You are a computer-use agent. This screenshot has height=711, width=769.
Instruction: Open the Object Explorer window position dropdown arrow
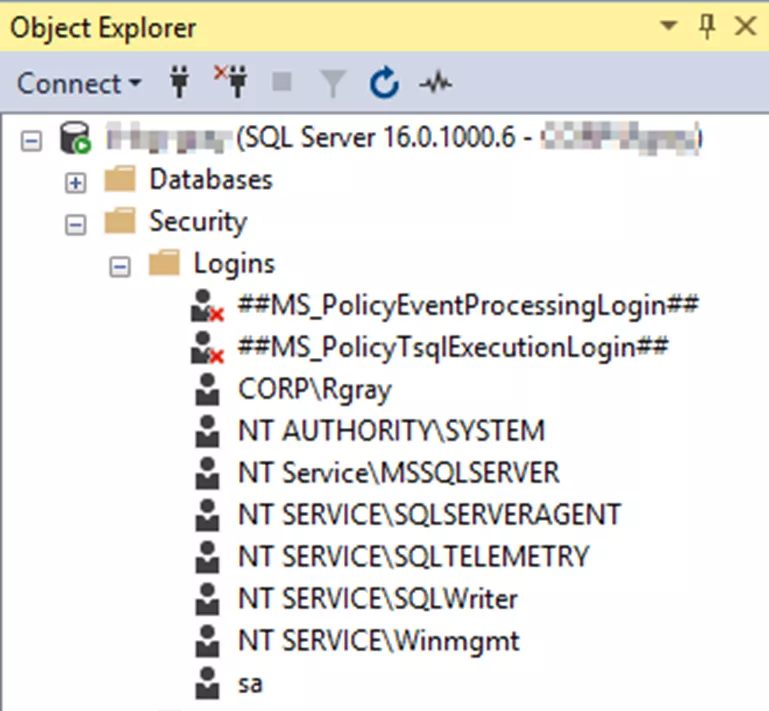tap(668, 25)
